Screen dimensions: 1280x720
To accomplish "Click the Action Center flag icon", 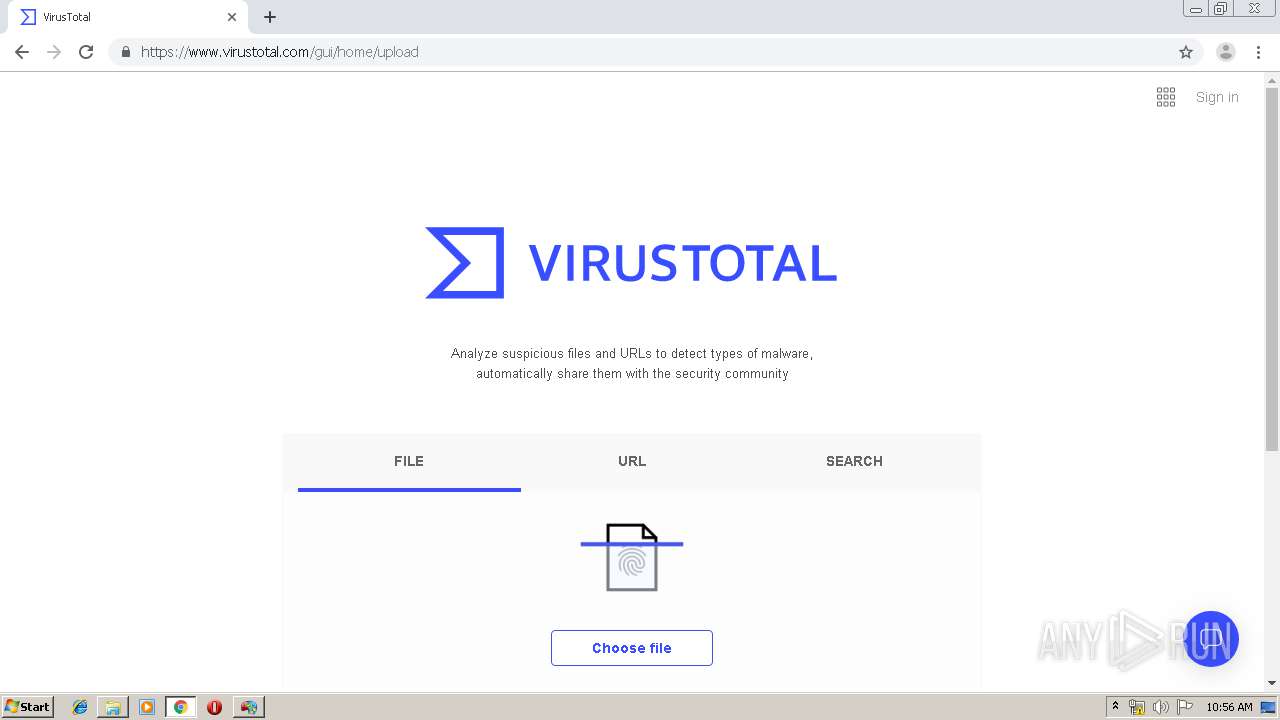I will [1185, 707].
